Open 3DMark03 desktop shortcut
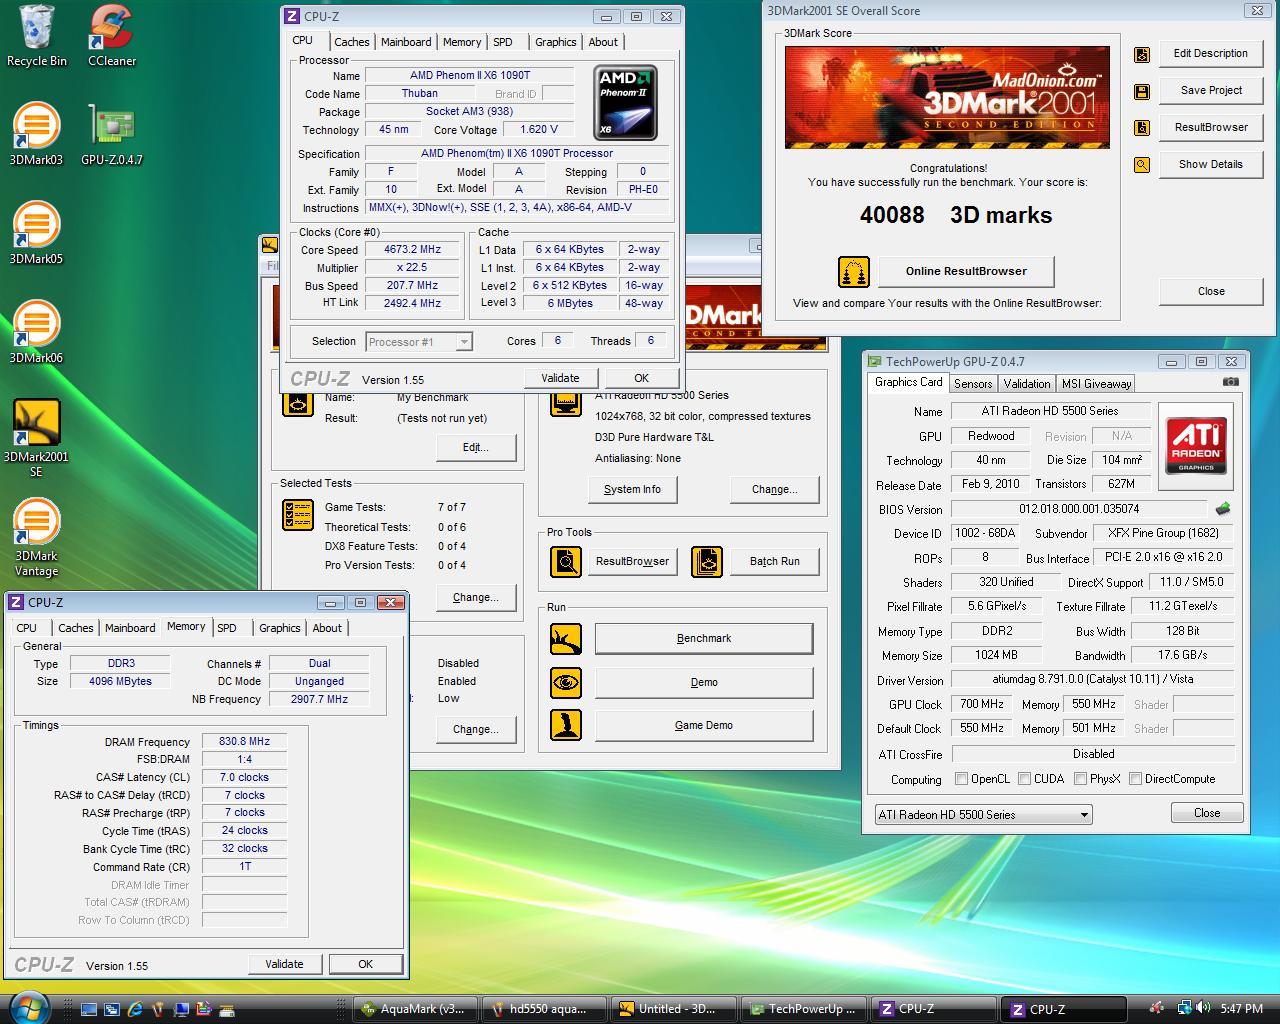The image size is (1280, 1024). point(36,133)
